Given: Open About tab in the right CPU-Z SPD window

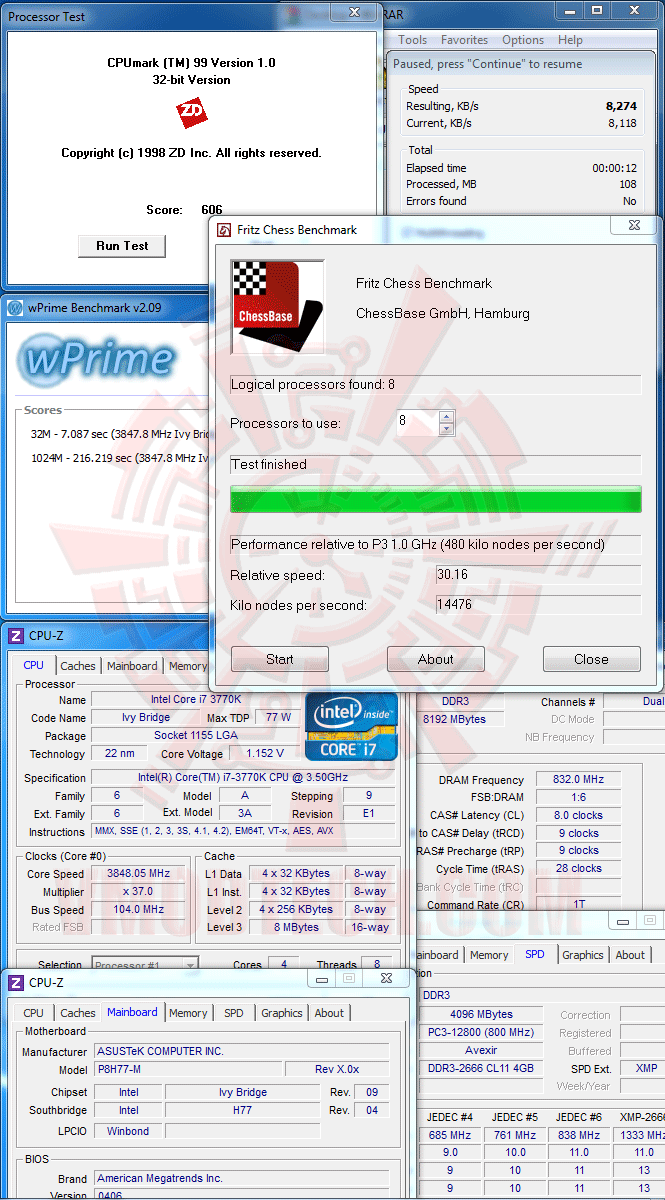Looking at the screenshot, I should coord(630,955).
